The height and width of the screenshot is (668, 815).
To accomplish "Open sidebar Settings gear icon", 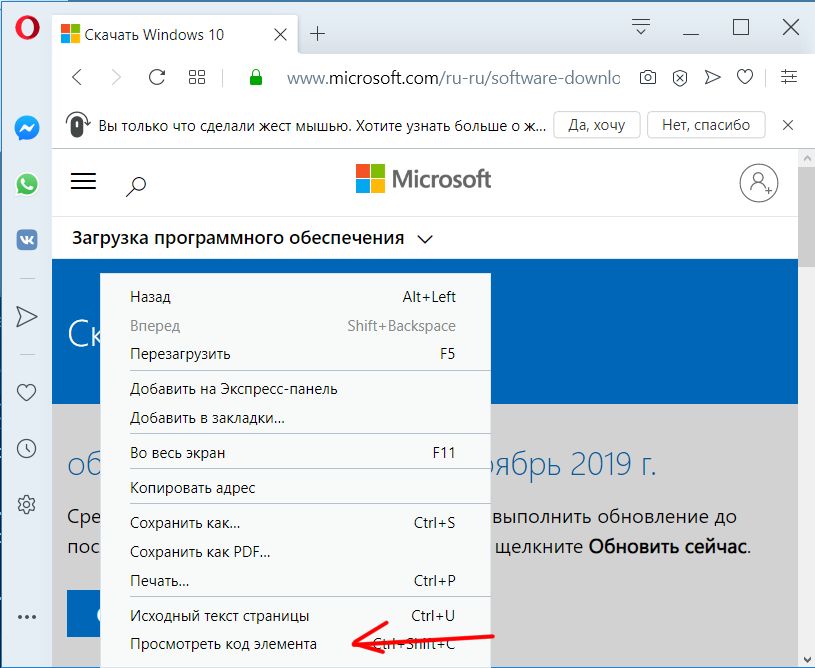I will click(27, 503).
